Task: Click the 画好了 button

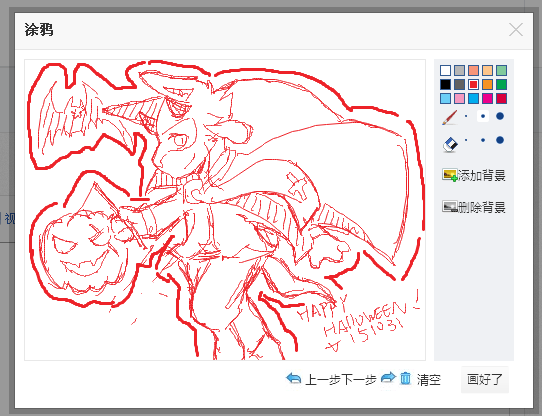Action: [485, 379]
